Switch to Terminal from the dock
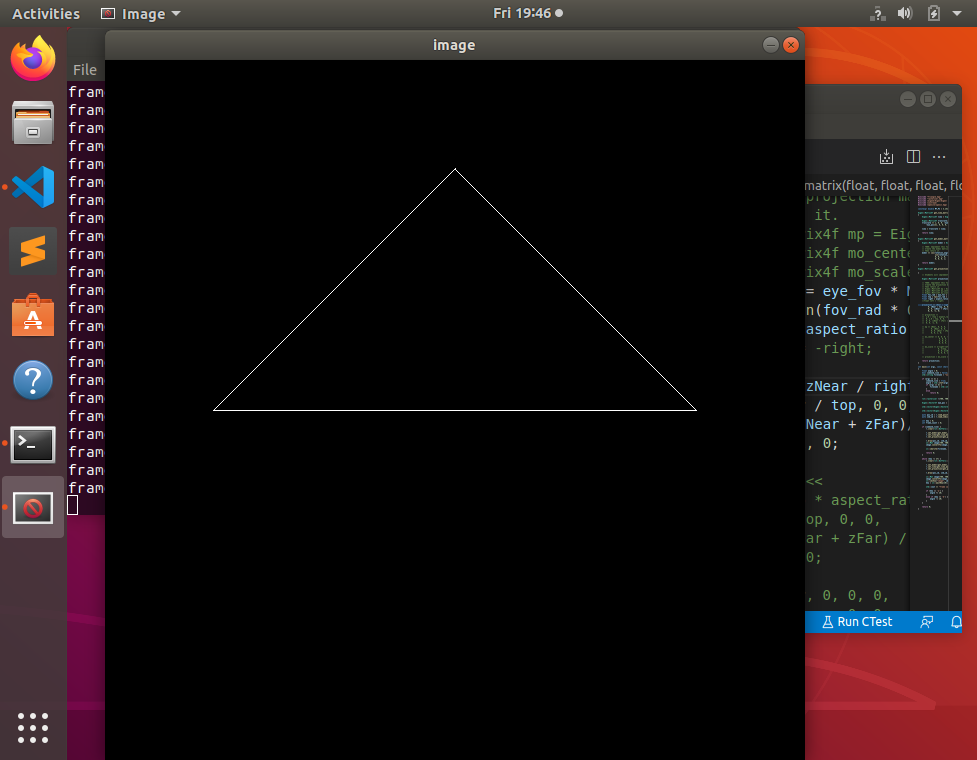977x760 pixels. coord(33,444)
